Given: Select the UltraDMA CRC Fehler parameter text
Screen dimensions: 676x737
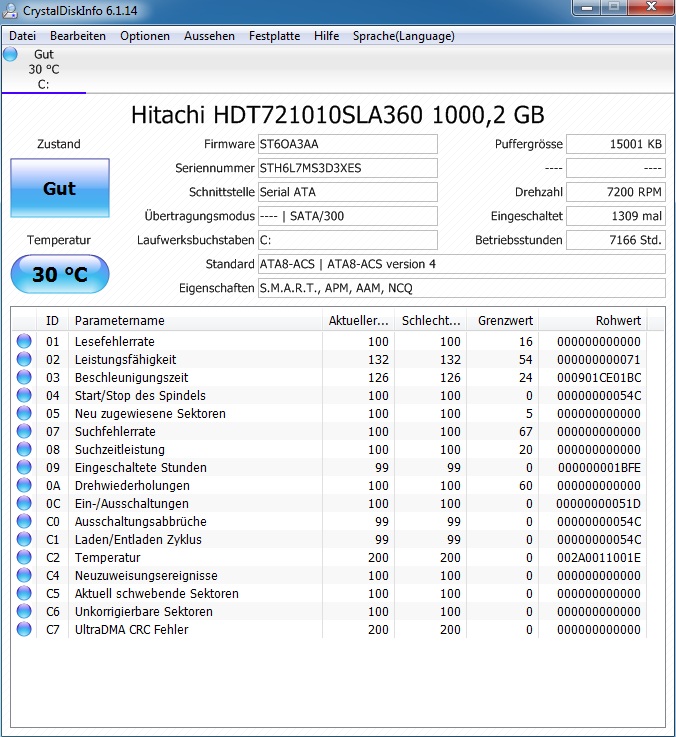Looking at the screenshot, I should tap(132, 629).
